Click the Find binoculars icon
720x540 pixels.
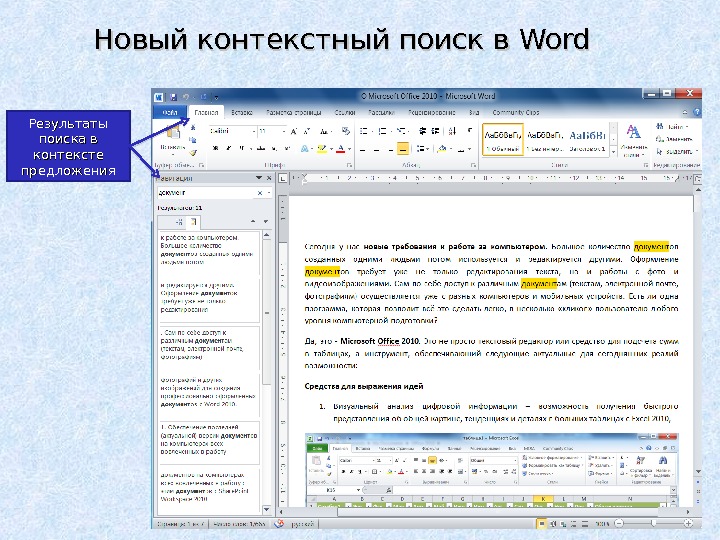pyautogui.click(x=660, y=126)
